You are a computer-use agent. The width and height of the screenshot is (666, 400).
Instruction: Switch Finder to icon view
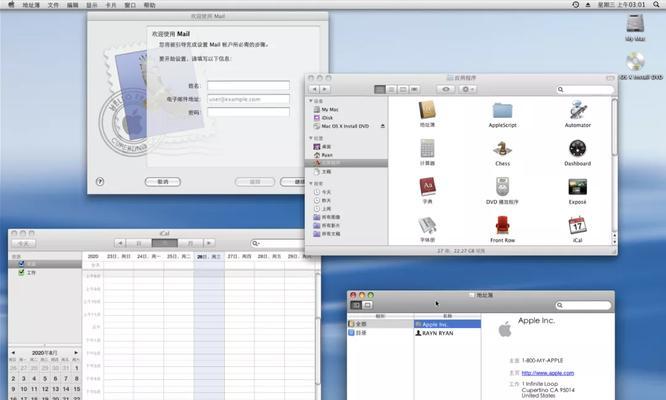tap(380, 89)
